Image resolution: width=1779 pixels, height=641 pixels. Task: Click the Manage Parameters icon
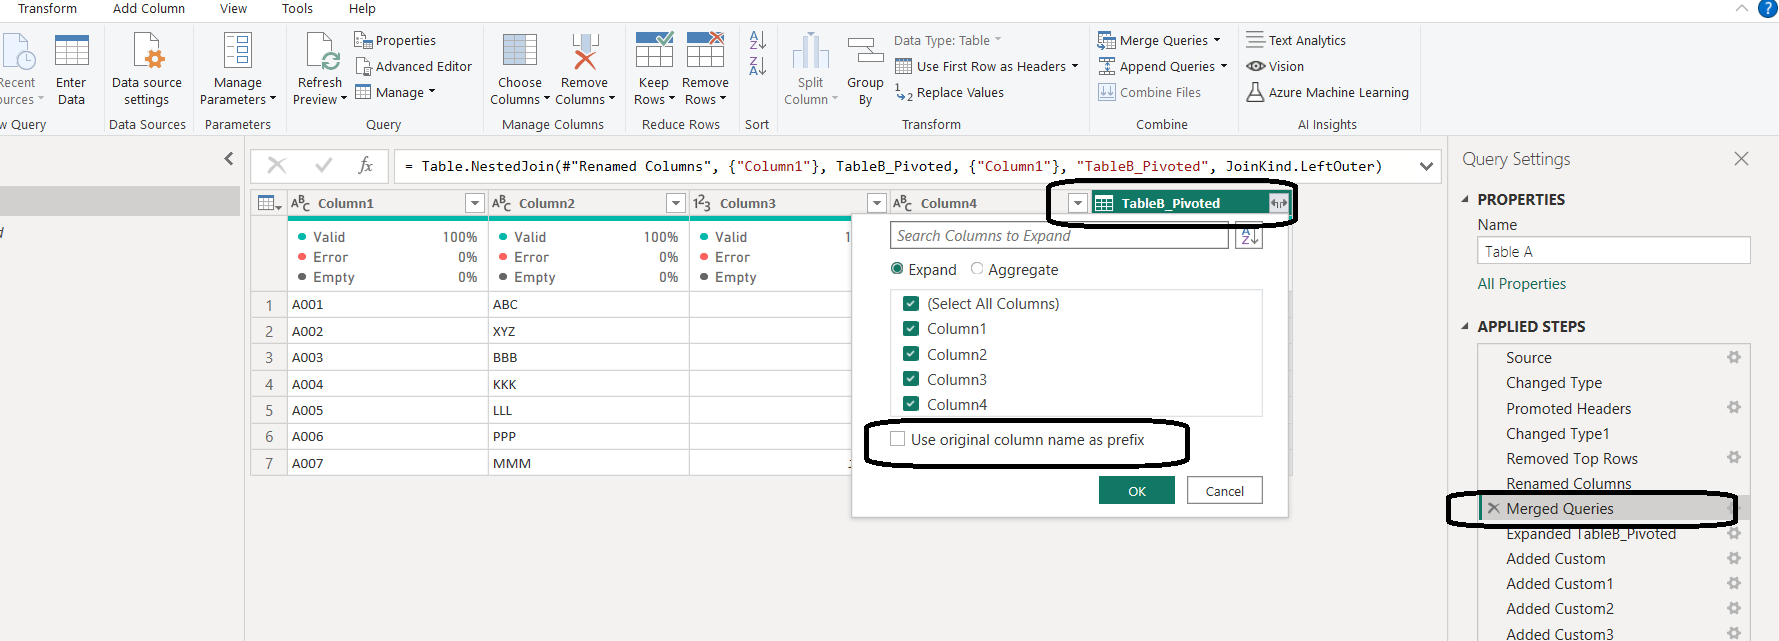coord(238,50)
